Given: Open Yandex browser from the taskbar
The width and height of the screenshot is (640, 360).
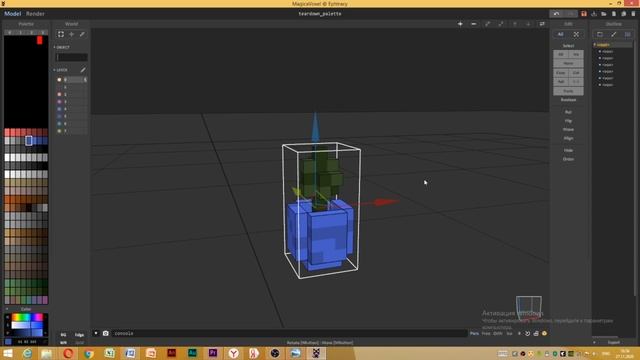Looking at the screenshot, I should click(233, 353).
